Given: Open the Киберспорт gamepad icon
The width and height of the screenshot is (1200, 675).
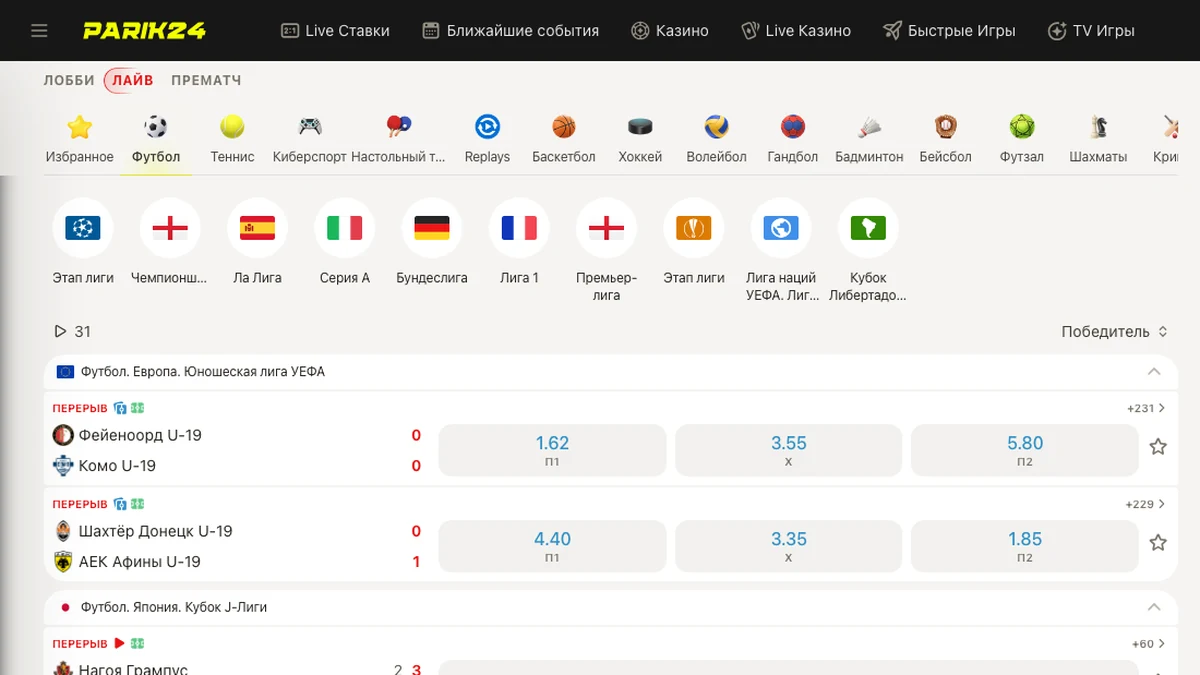Looking at the screenshot, I should coord(310,127).
